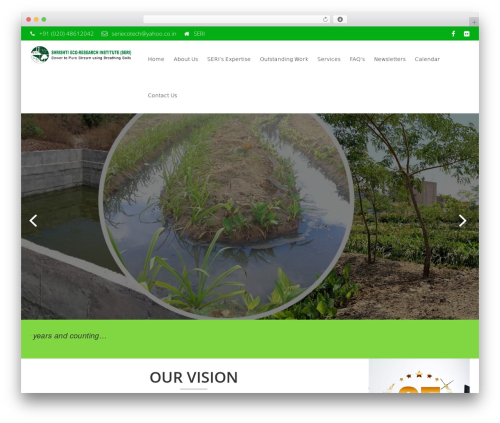Screen dimensions: 500x423
Task: Open the Home menu item
Action: tap(156, 59)
